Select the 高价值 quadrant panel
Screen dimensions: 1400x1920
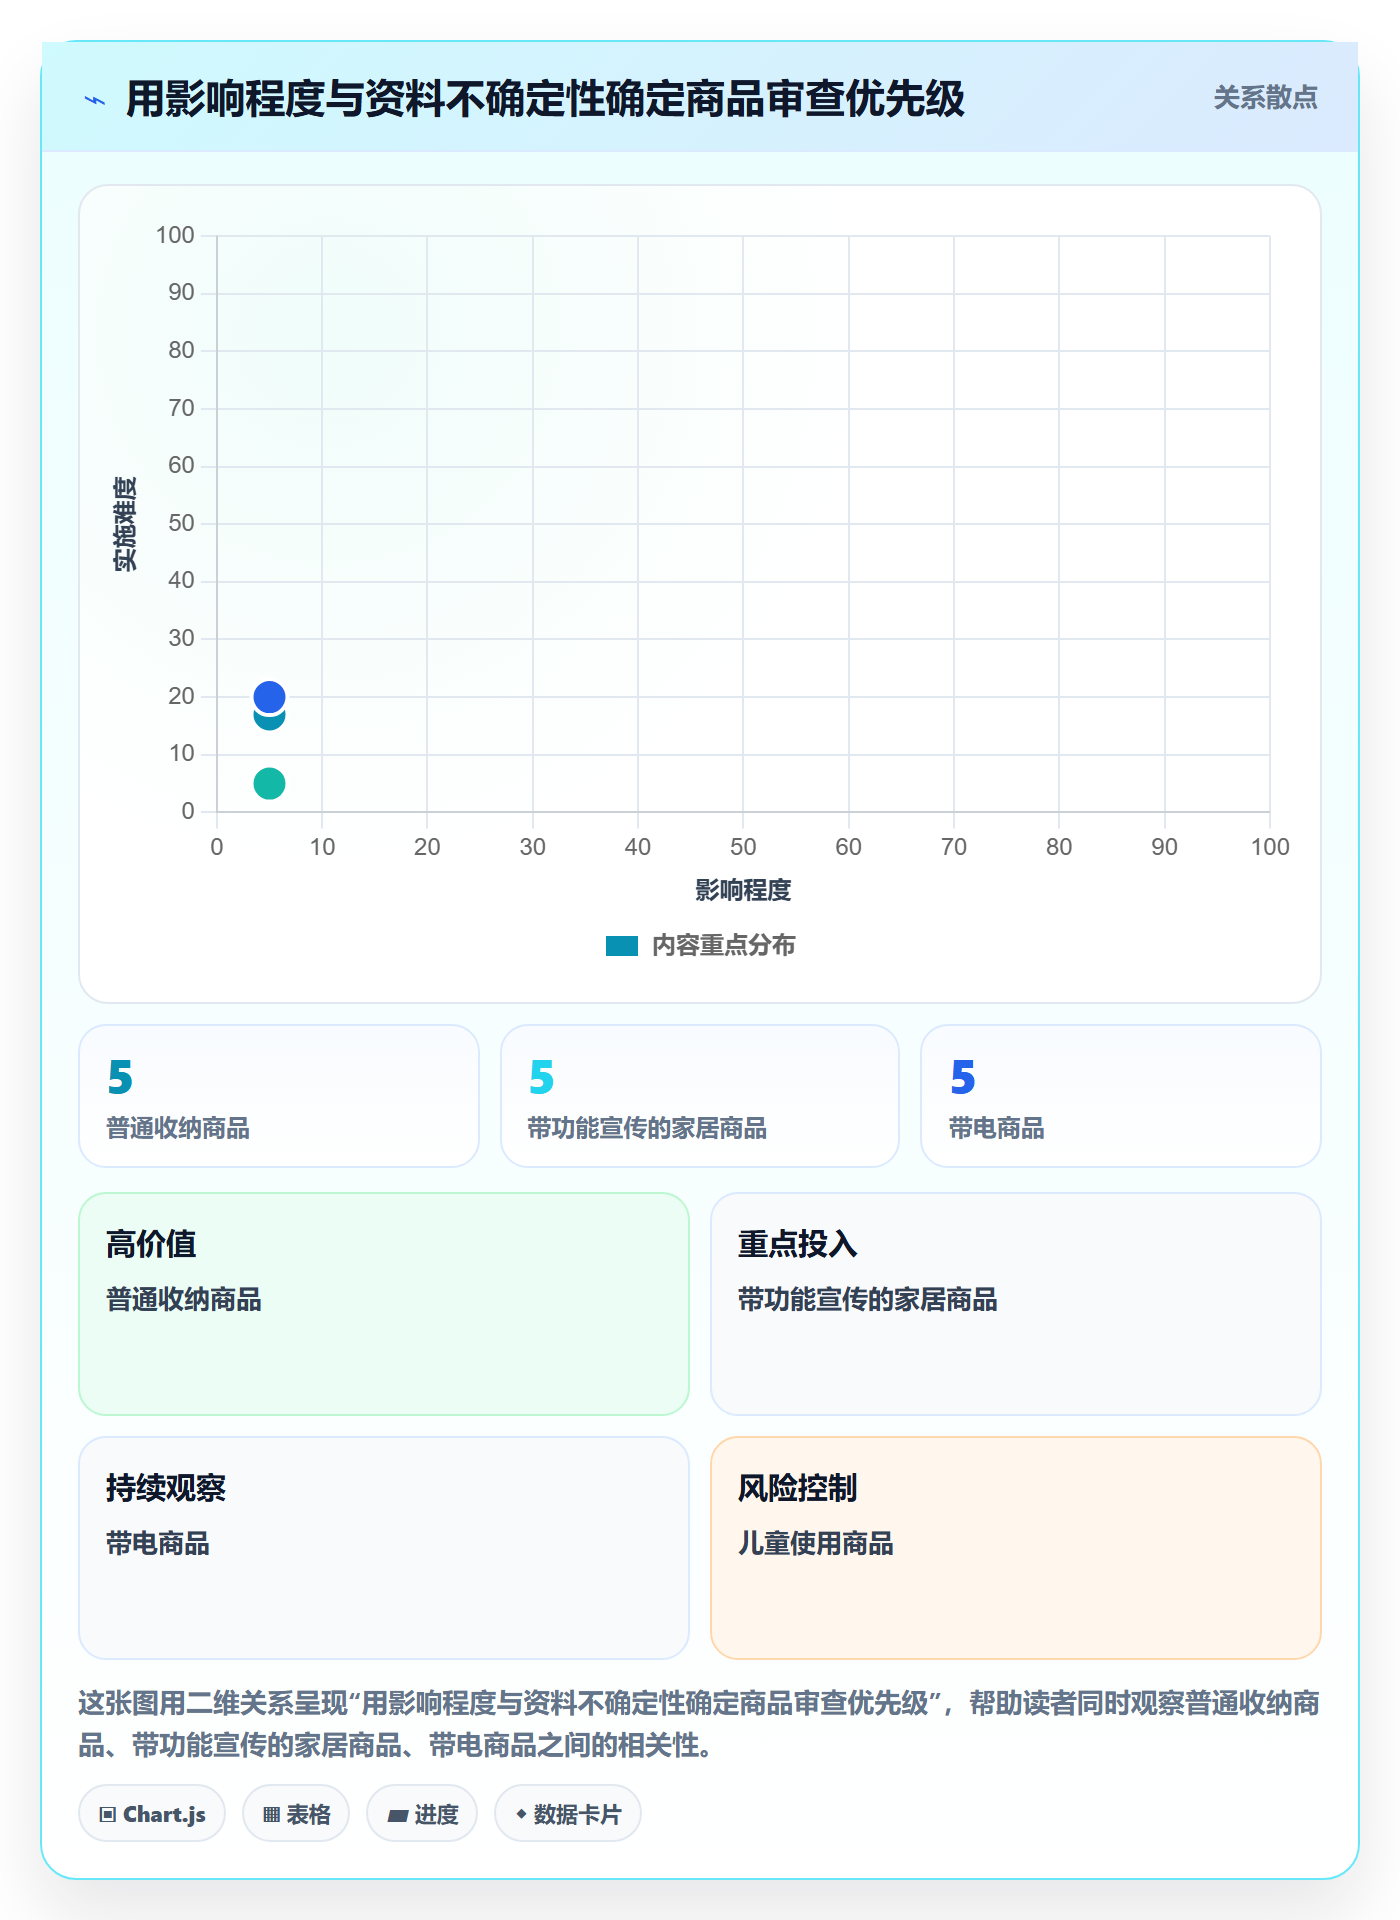pyautogui.click(x=384, y=1304)
